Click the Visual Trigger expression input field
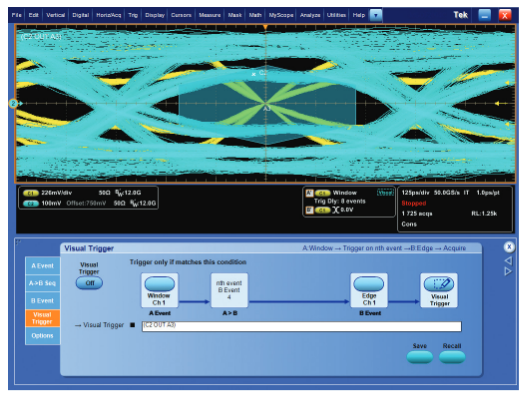Screen dimensions: 526x396 pos(302,326)
